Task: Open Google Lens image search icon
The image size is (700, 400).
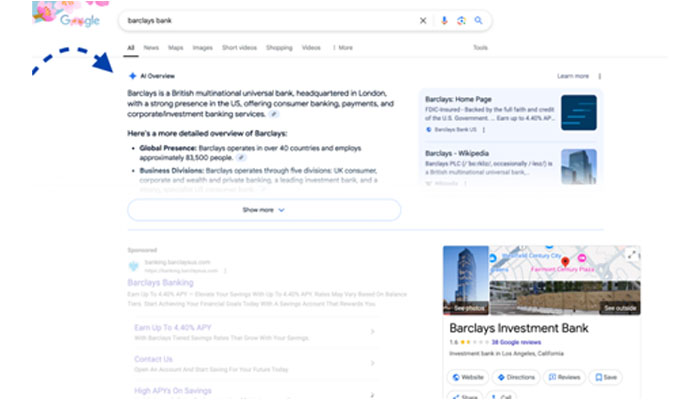Action: (461, 20)
